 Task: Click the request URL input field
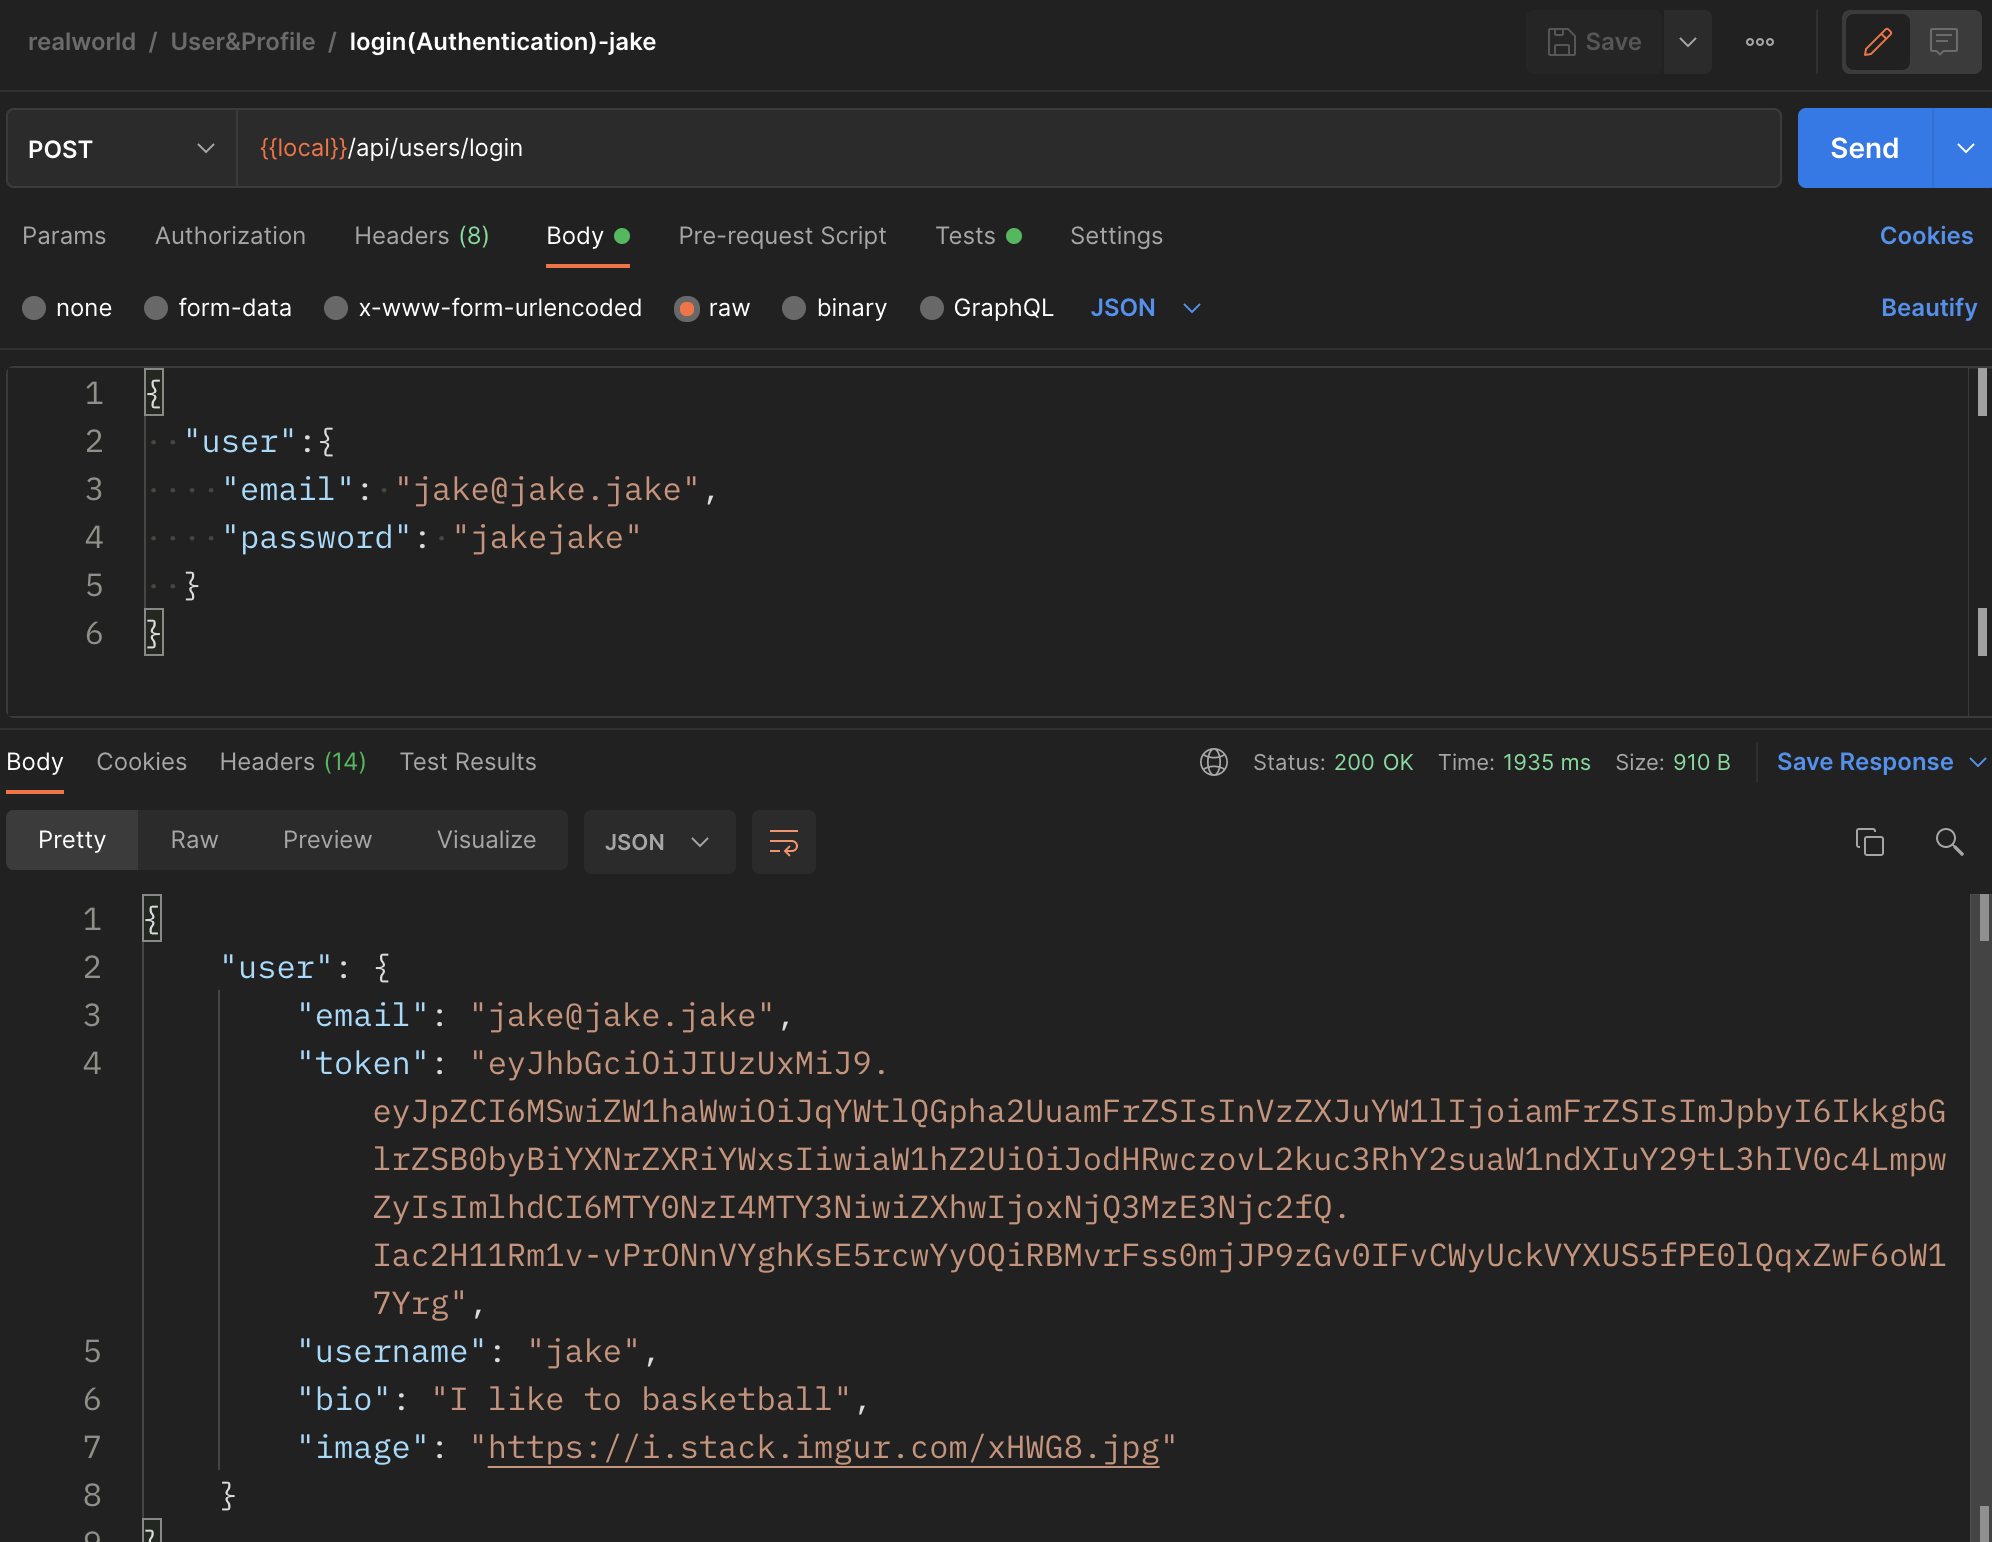pos(1000,149)
